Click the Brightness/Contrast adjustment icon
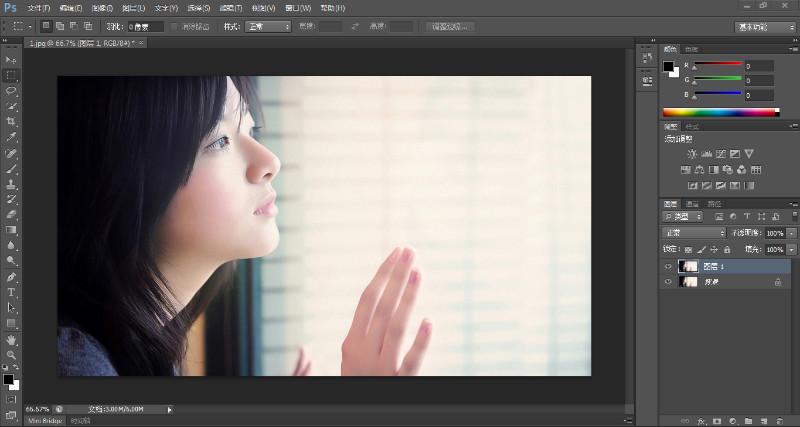800x427 pixels. point(690,154)
